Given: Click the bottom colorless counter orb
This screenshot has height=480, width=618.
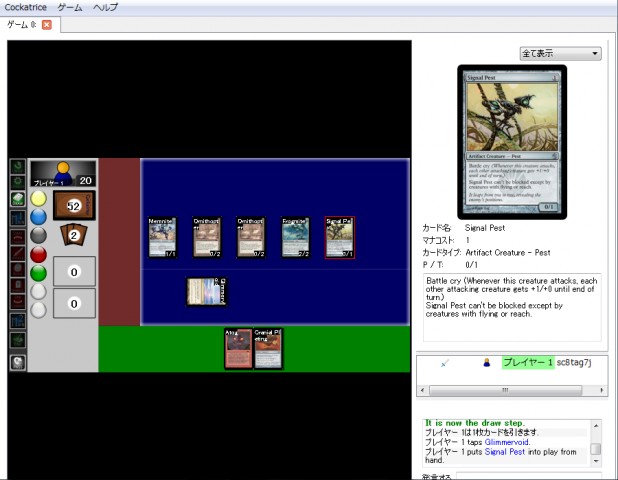Looking at the screenshot, I should (38, 310).
